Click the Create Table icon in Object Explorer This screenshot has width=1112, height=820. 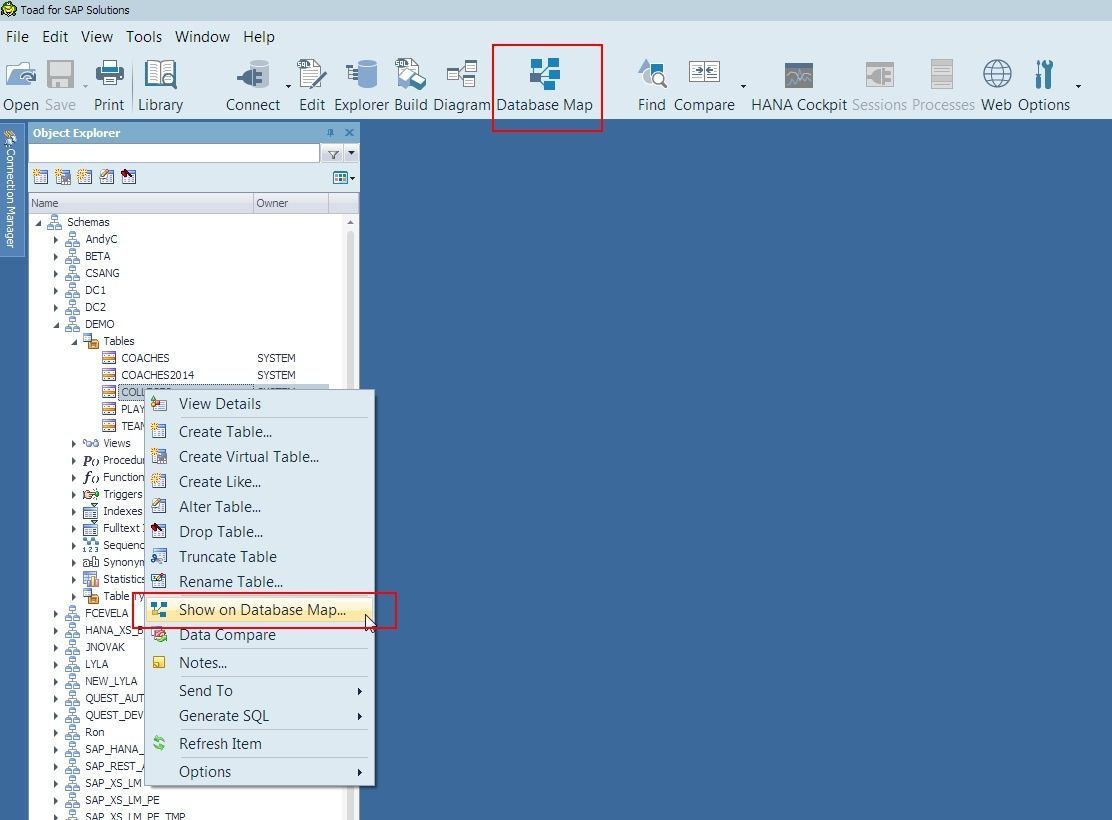(x=40, y=177)
